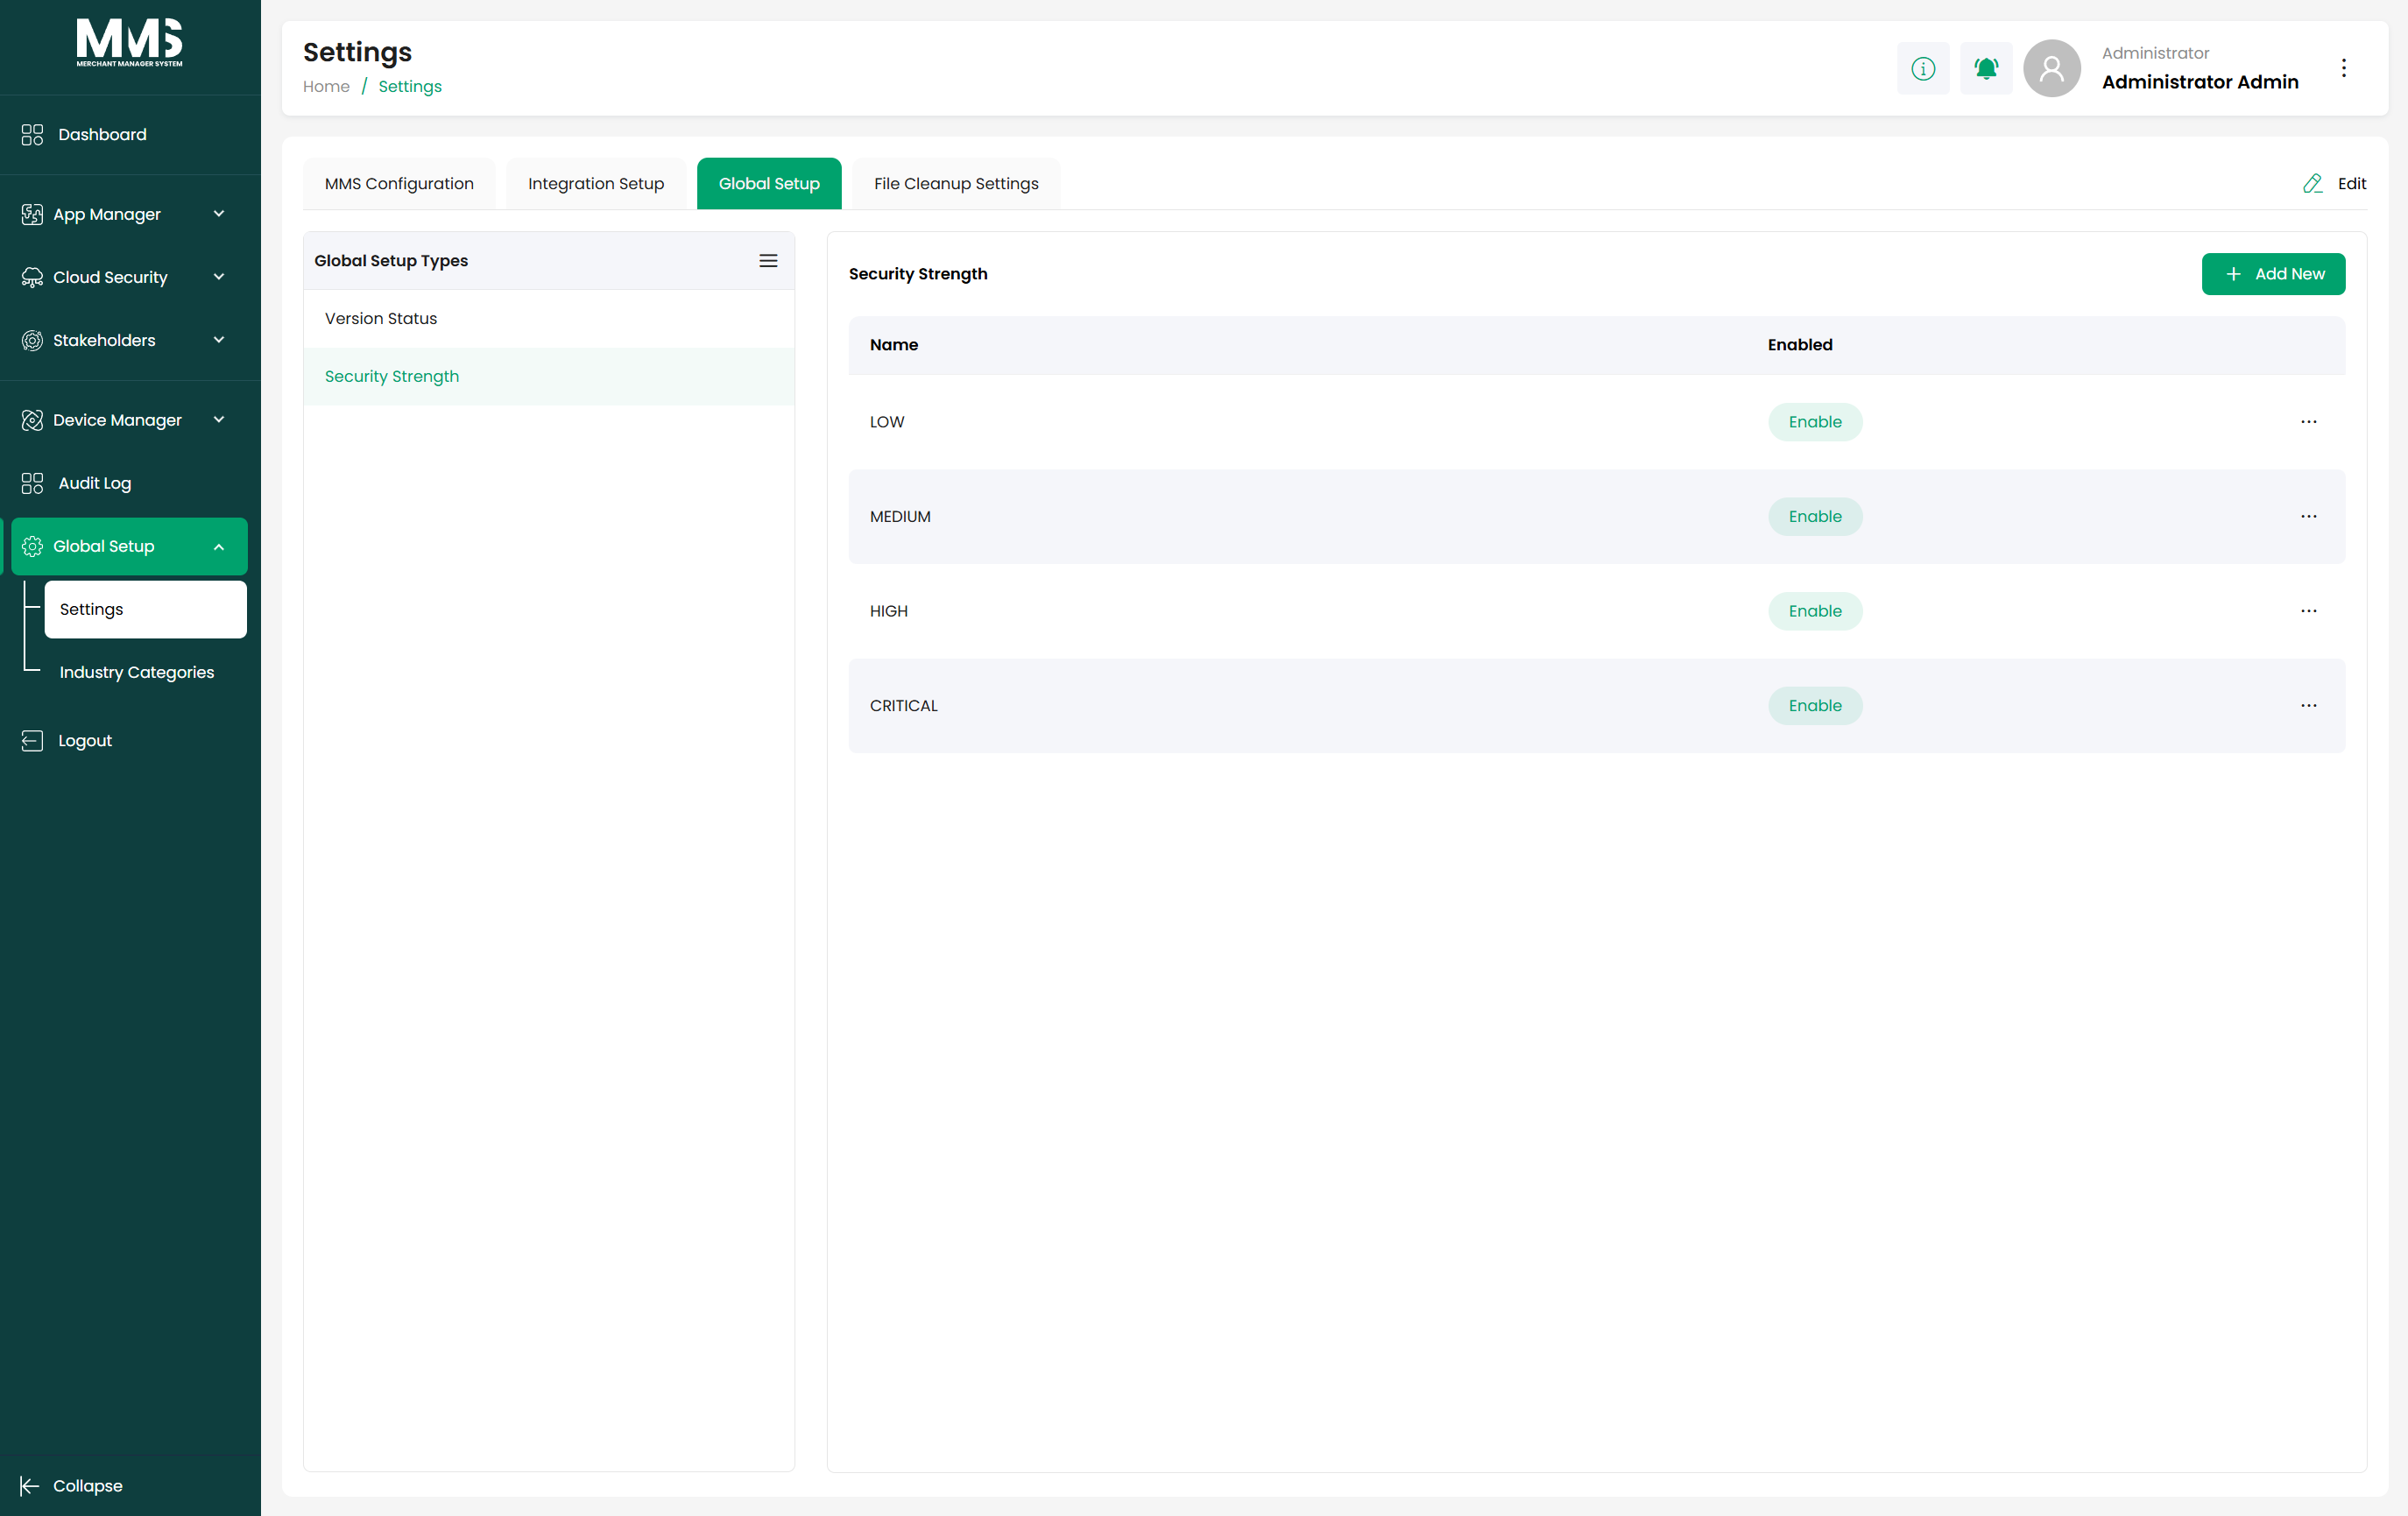This screenshot has width=2408, height=1516.
Task: Click the Logout door icon
Action: [x=32, y=740]
